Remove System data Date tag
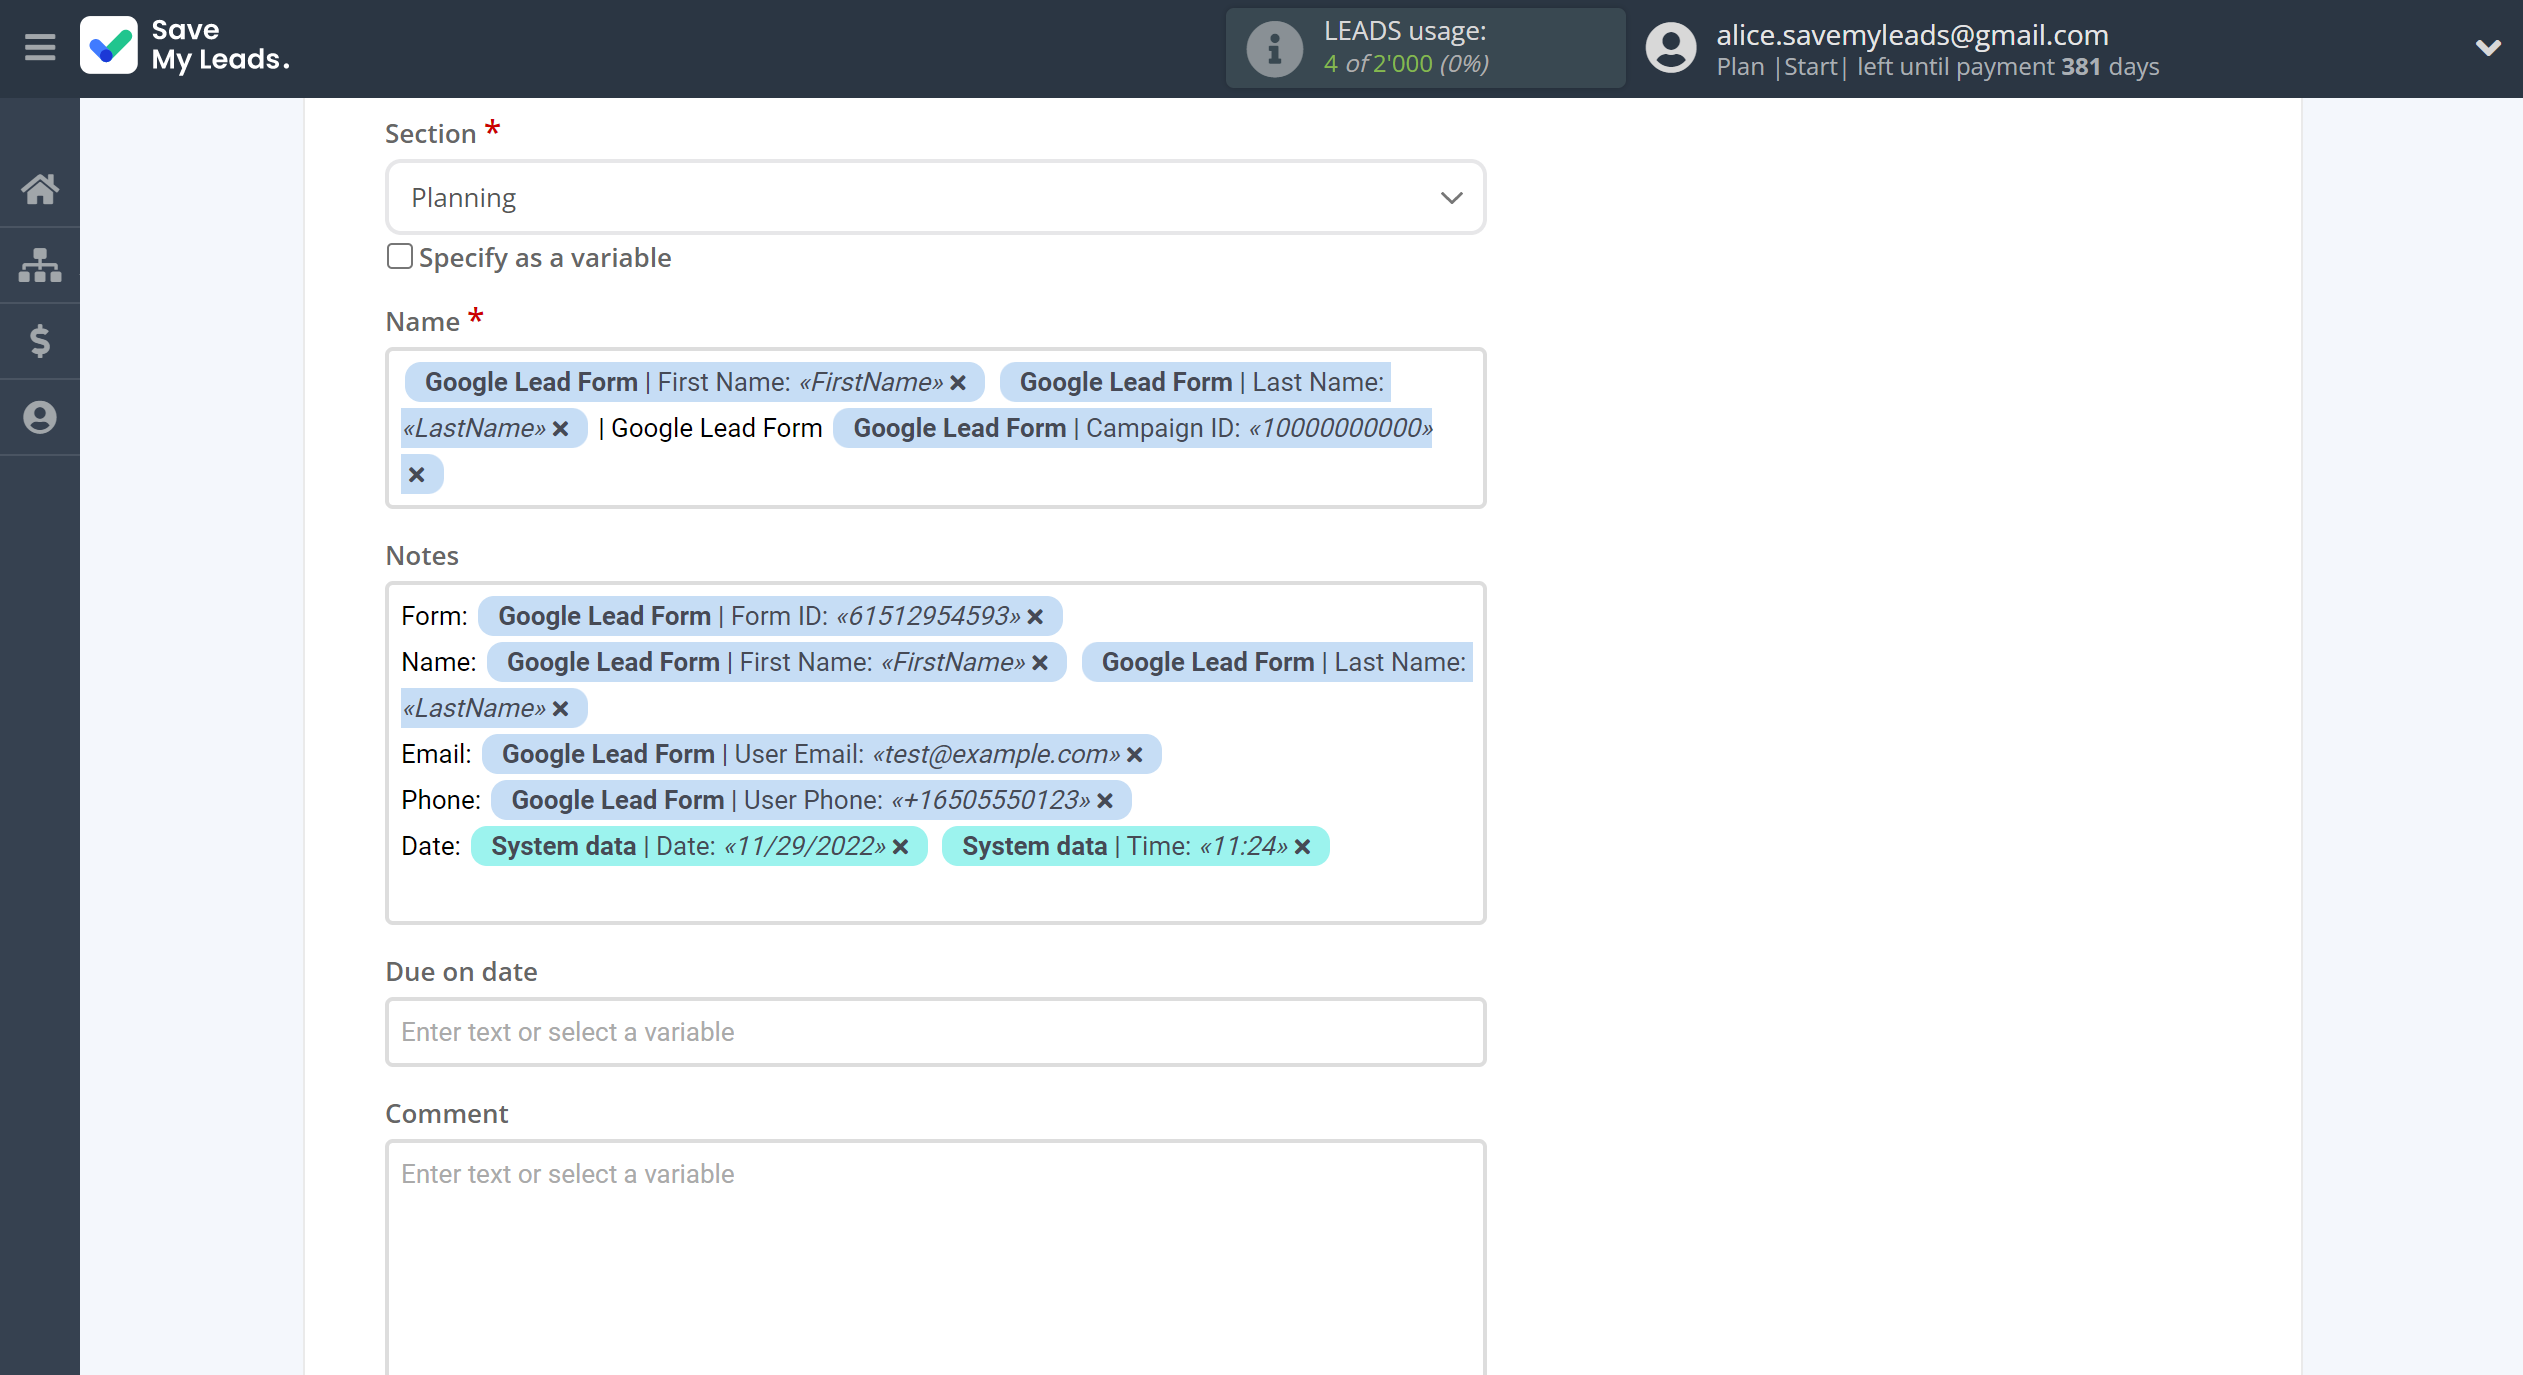Viewport: 2523px width, 1375px height. [x=901, y=847]
